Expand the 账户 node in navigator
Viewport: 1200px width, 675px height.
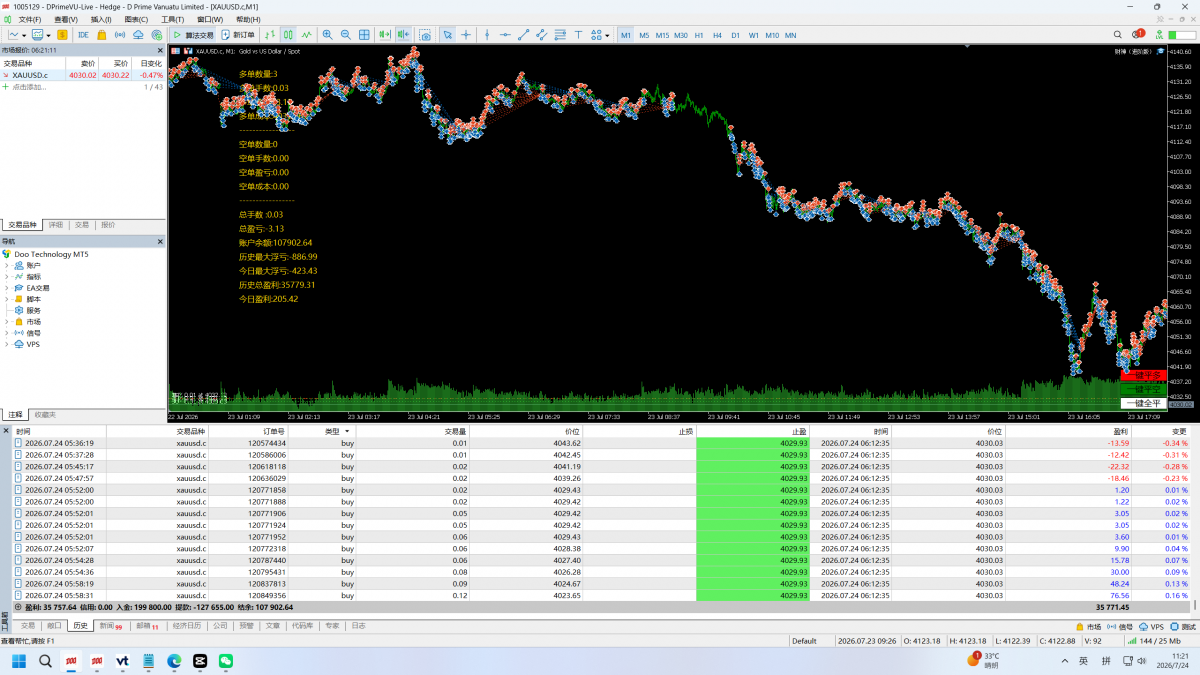point(7,266)
